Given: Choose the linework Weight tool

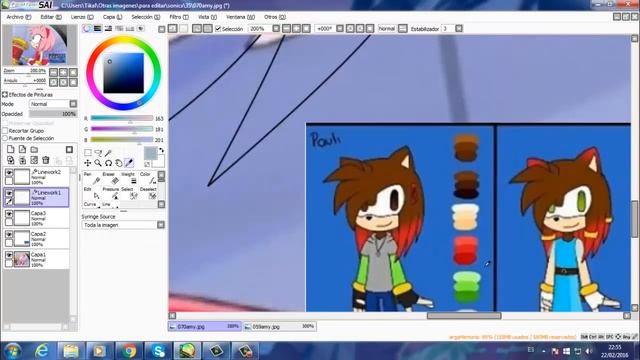Looking at the screenshot, I should [129, 179].
